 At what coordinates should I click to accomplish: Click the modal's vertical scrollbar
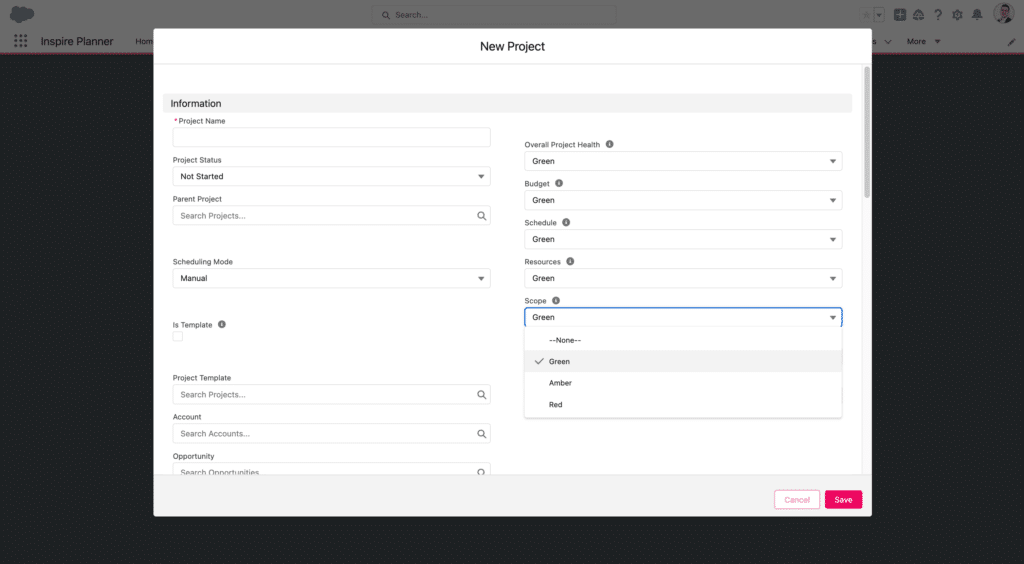point(866,130)
